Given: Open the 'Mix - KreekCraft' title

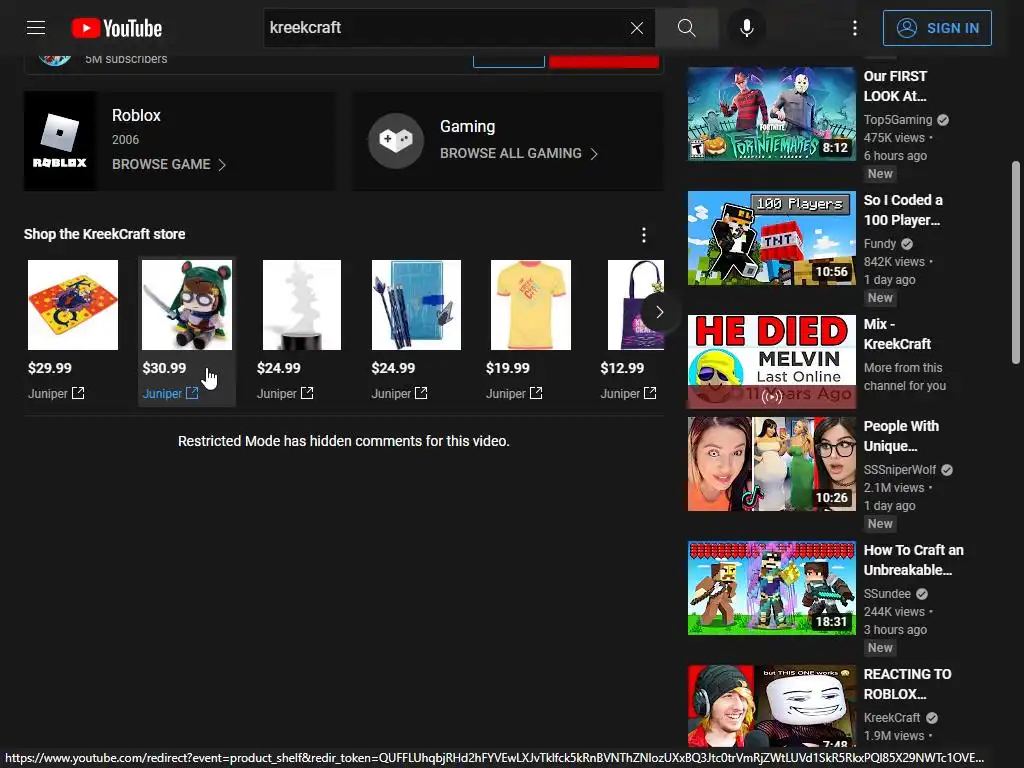Looking at the screenshot, I should 897,334.
